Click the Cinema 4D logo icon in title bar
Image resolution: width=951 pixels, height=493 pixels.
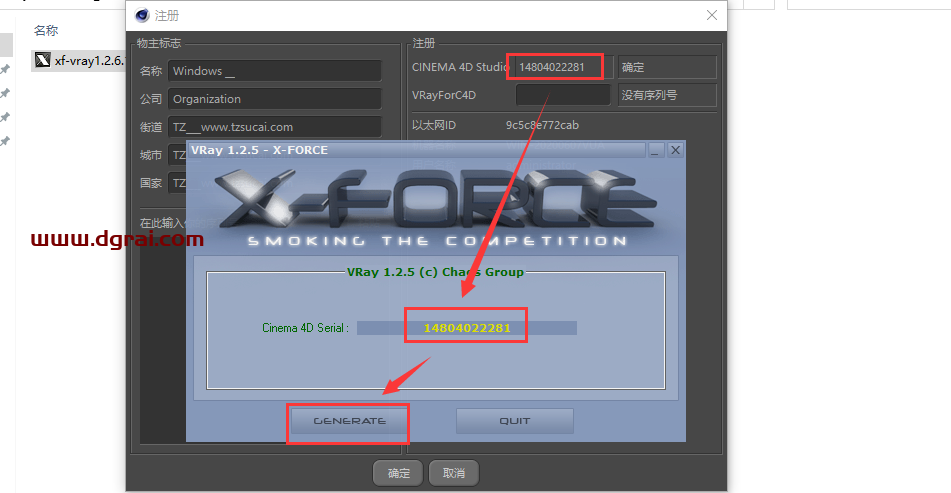142,15
